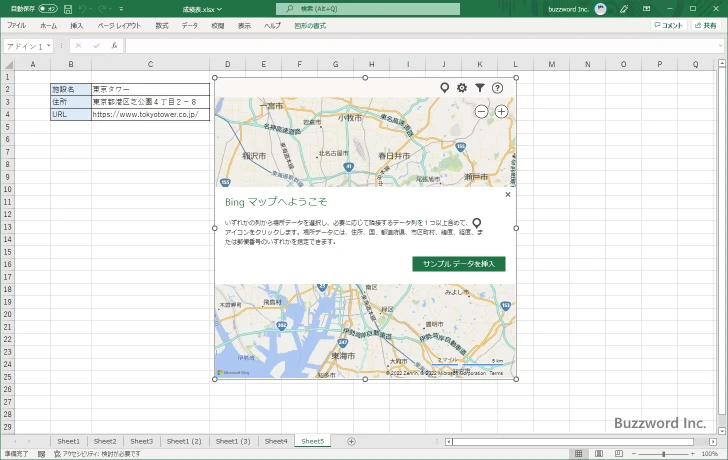Click the 共有 share button
Image resolution: width=728 pixels, height=460 pixels.
point(705,26)
